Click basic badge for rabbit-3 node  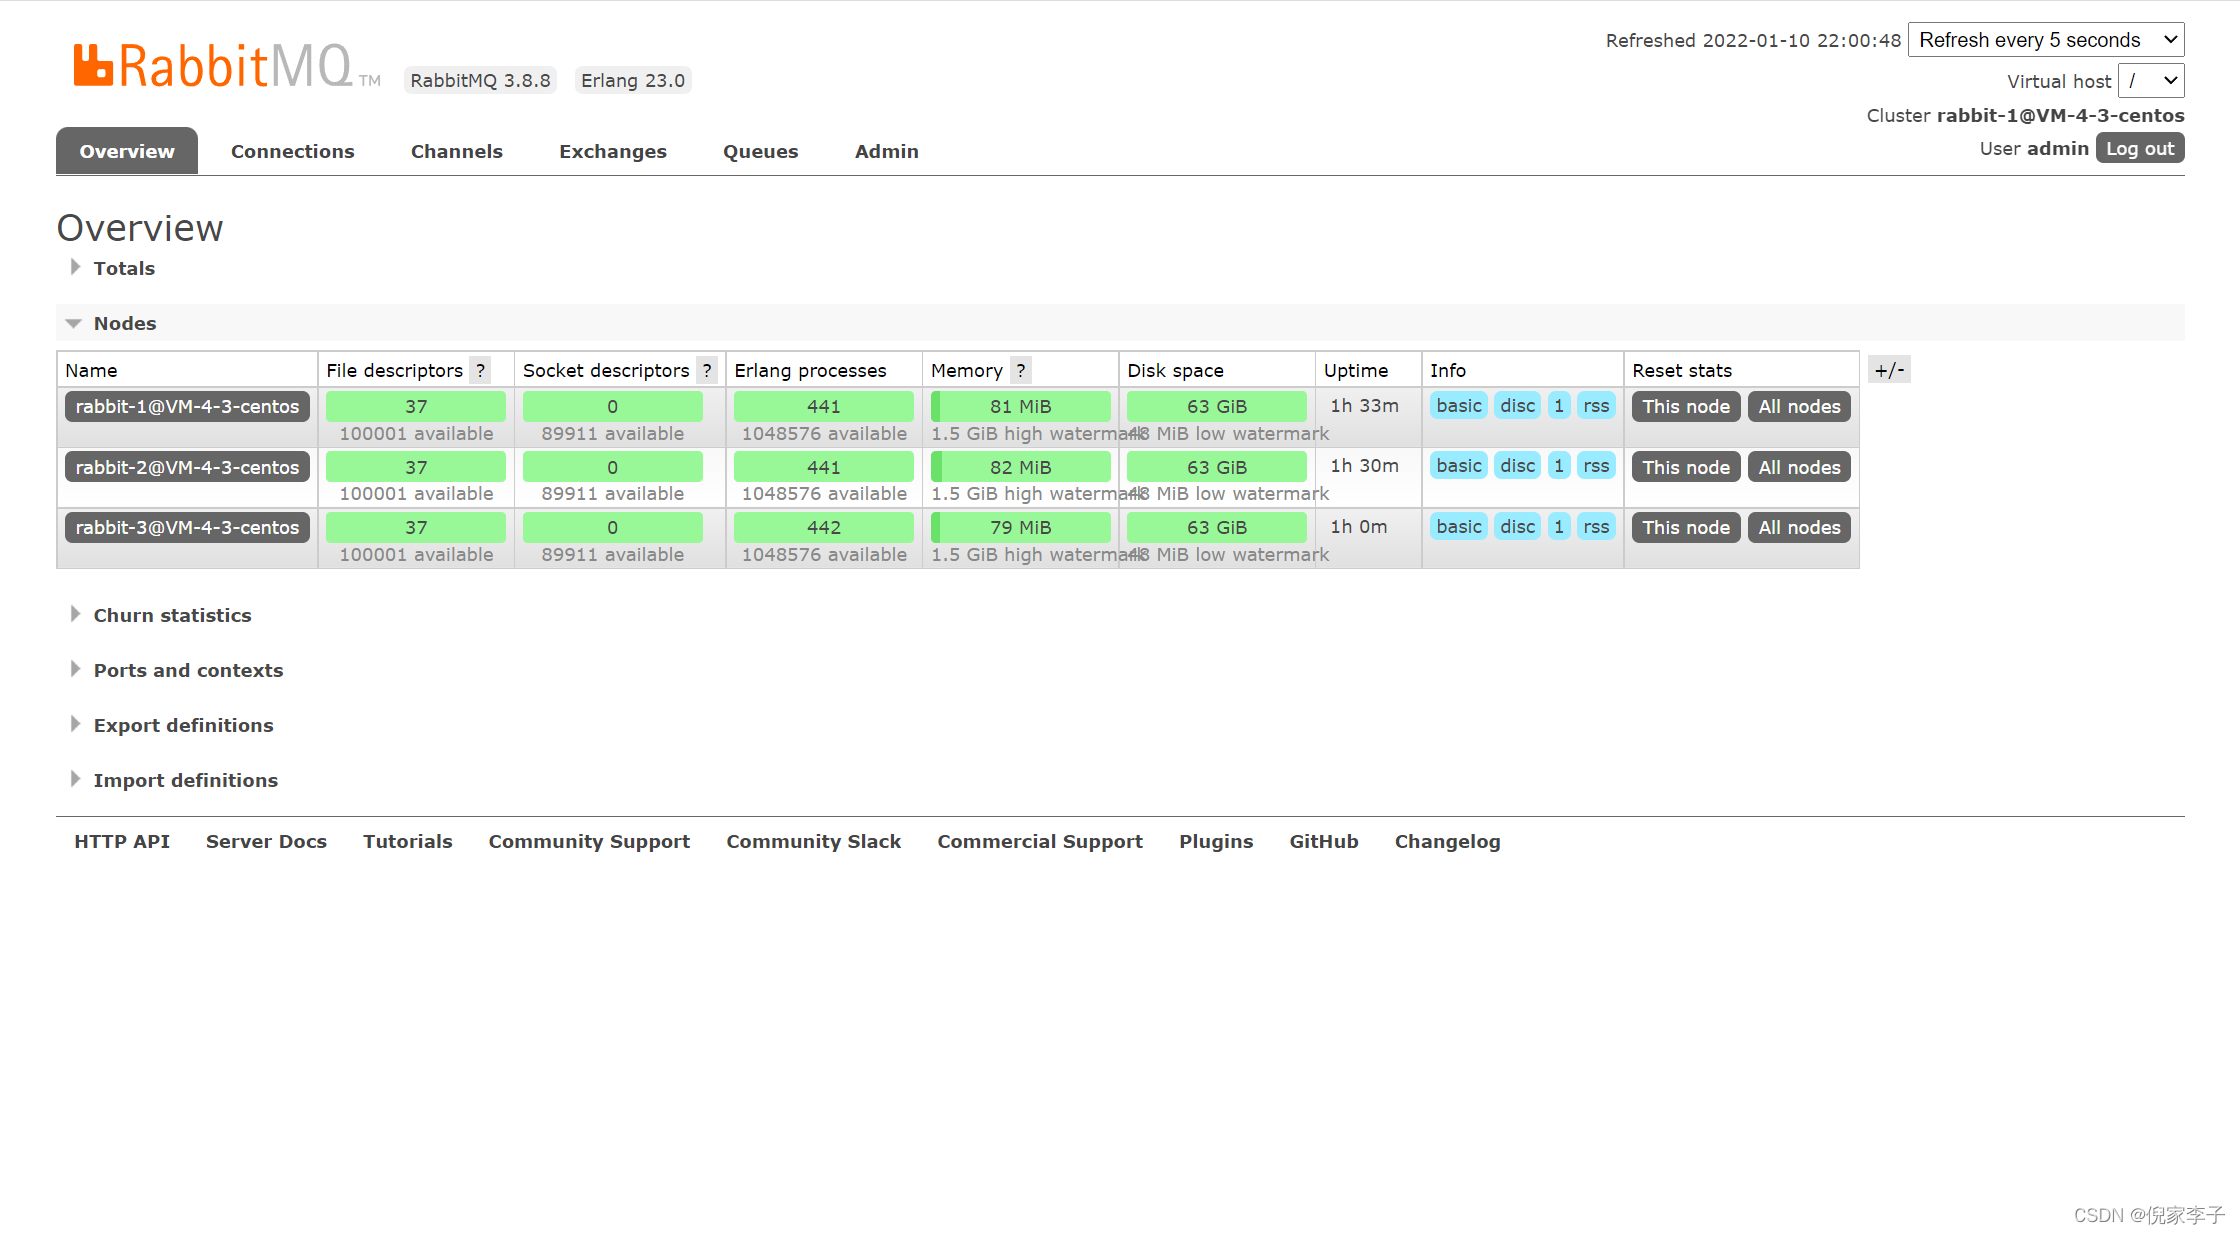click(x=1459, y=527)
